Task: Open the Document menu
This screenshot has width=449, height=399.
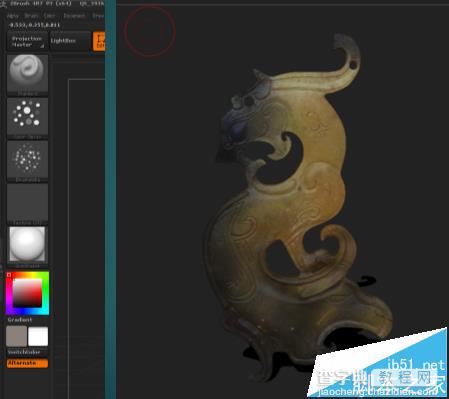Action: click(74, 16)
